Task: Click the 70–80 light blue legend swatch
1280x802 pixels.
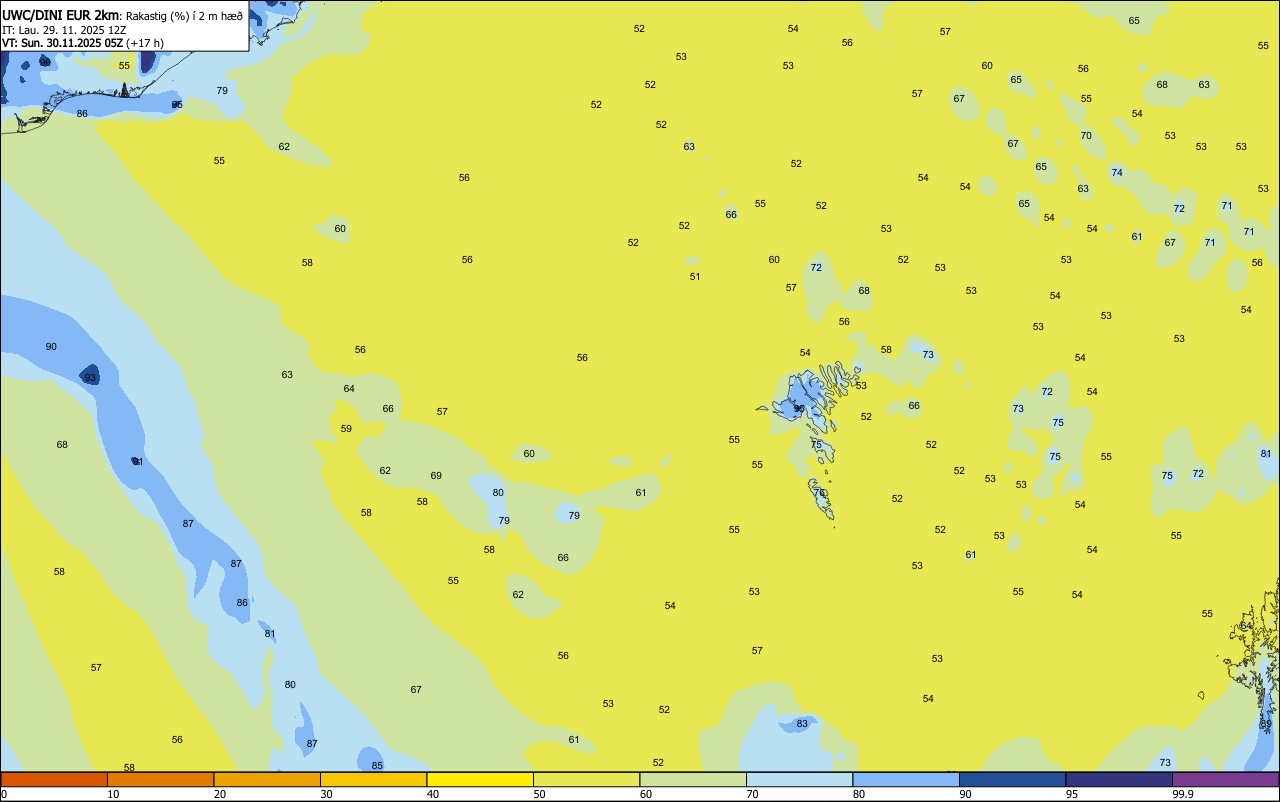Action: click(x=800, y=779)
